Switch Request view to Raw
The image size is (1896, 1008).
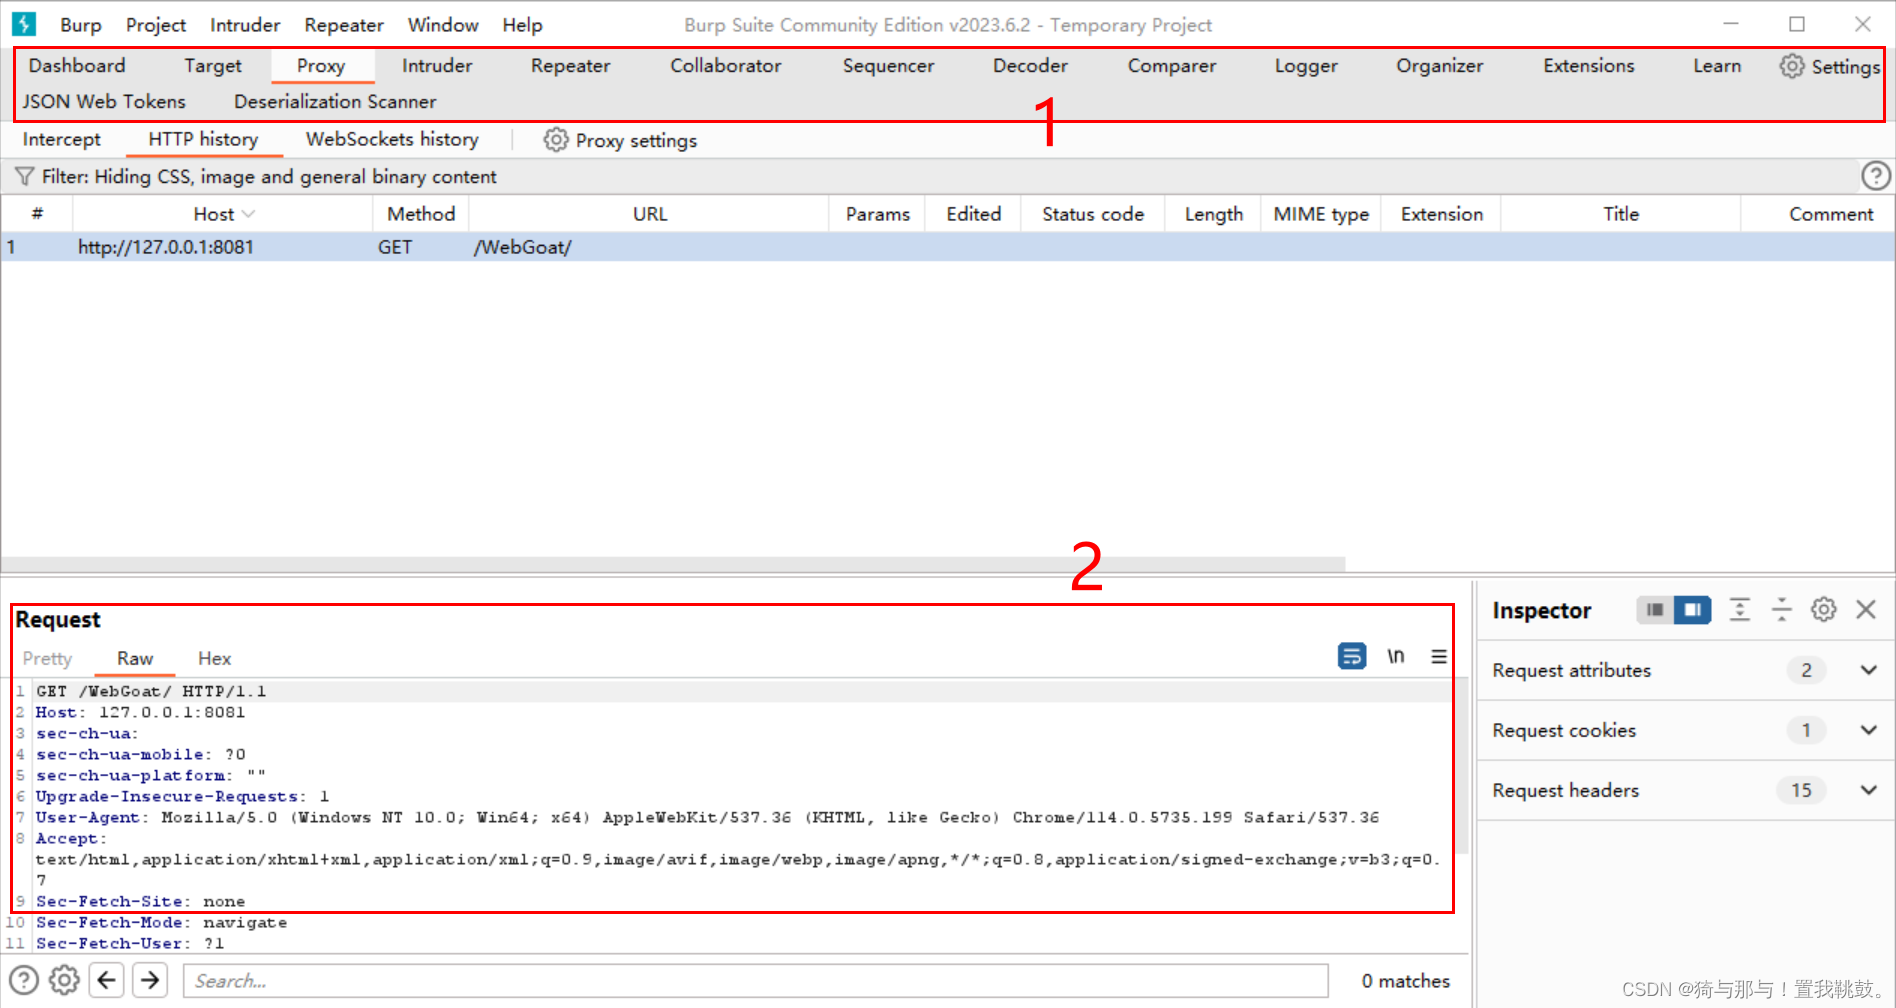tap(135, 659)
